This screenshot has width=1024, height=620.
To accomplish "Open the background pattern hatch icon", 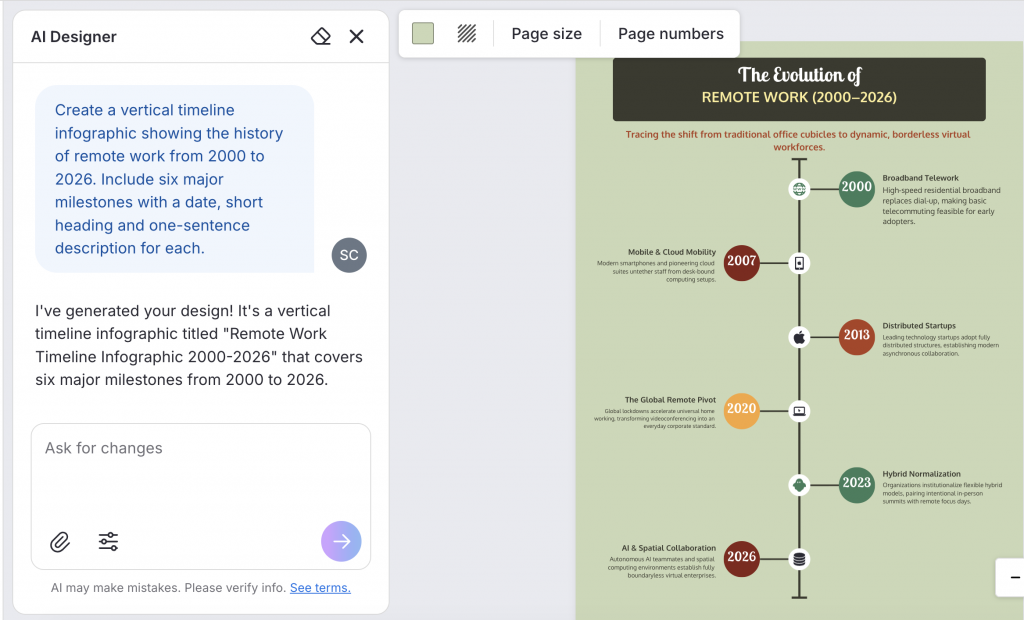I will pyautogui.click(x=466, y=33).
